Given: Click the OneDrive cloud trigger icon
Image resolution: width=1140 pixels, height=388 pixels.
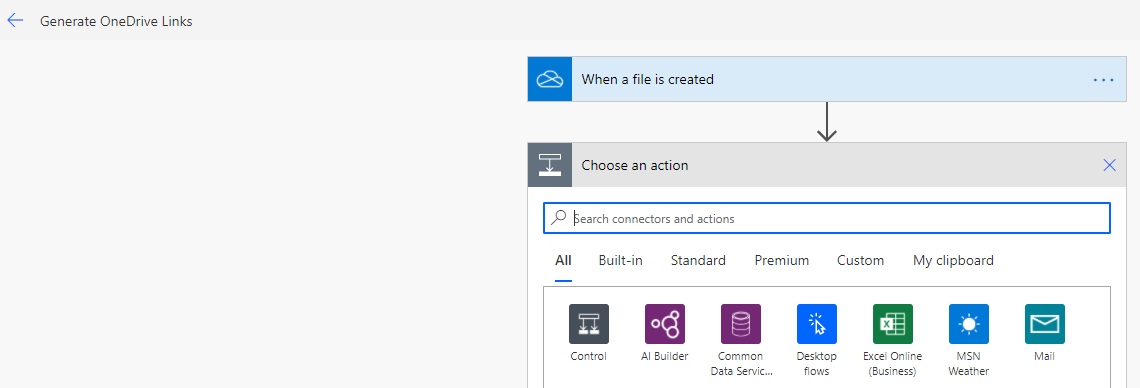Looking at the screenshot, I should 550,79.
